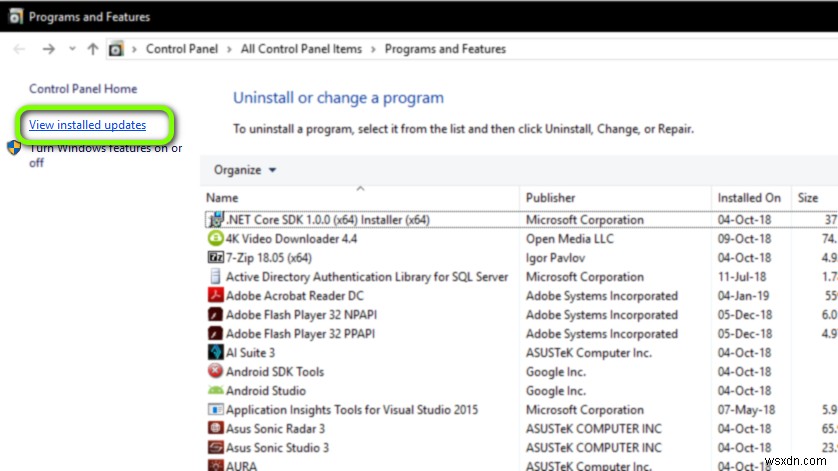Select Application Insights Tools for Visual Studio 2015
The width and height of the screenshot is (838, 471).
352,410
